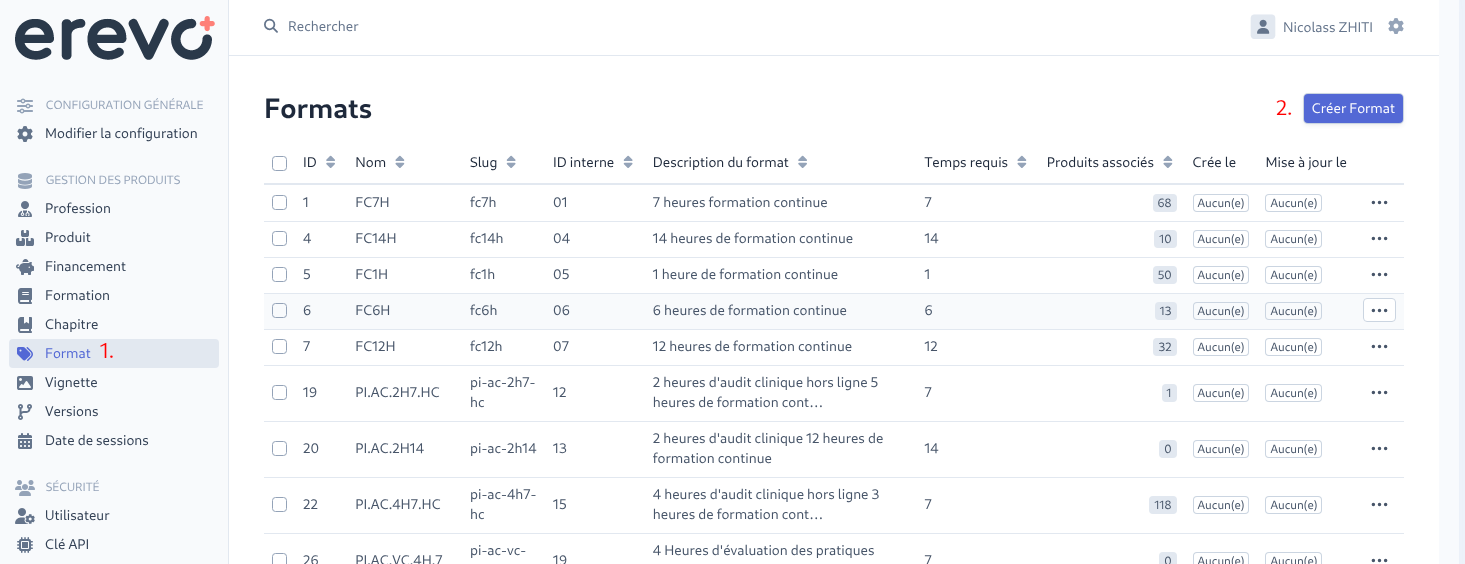The width and height of the screenshot is (1465, 564).
Task: Click the search magnifier icon
Action: (x=271, y=26)
